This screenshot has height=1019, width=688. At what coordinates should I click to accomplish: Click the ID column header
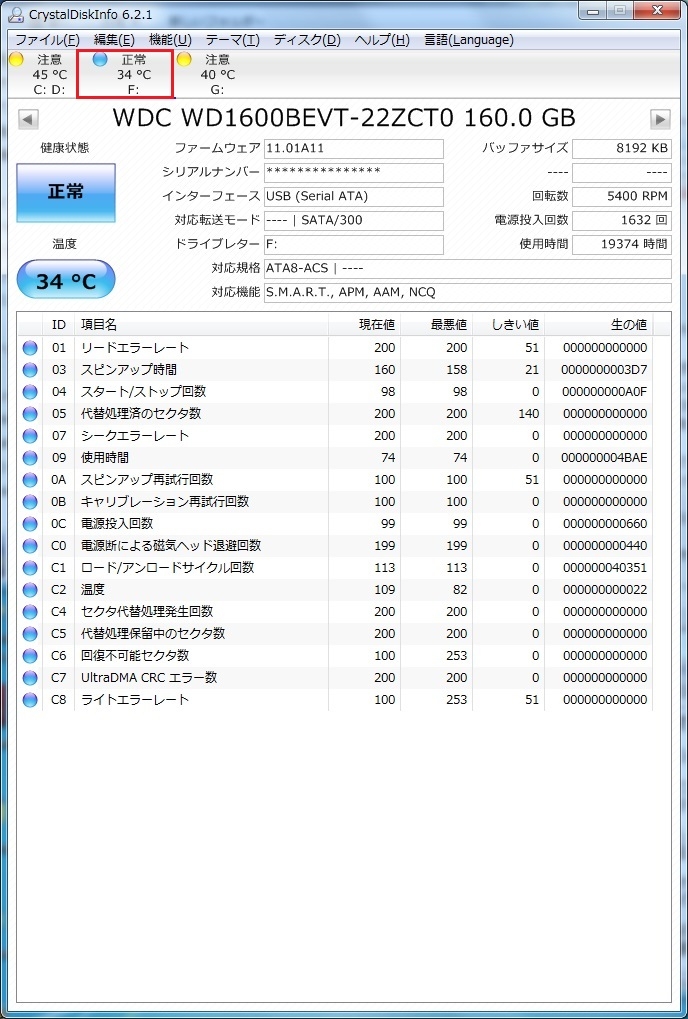[x=58, y=325]
